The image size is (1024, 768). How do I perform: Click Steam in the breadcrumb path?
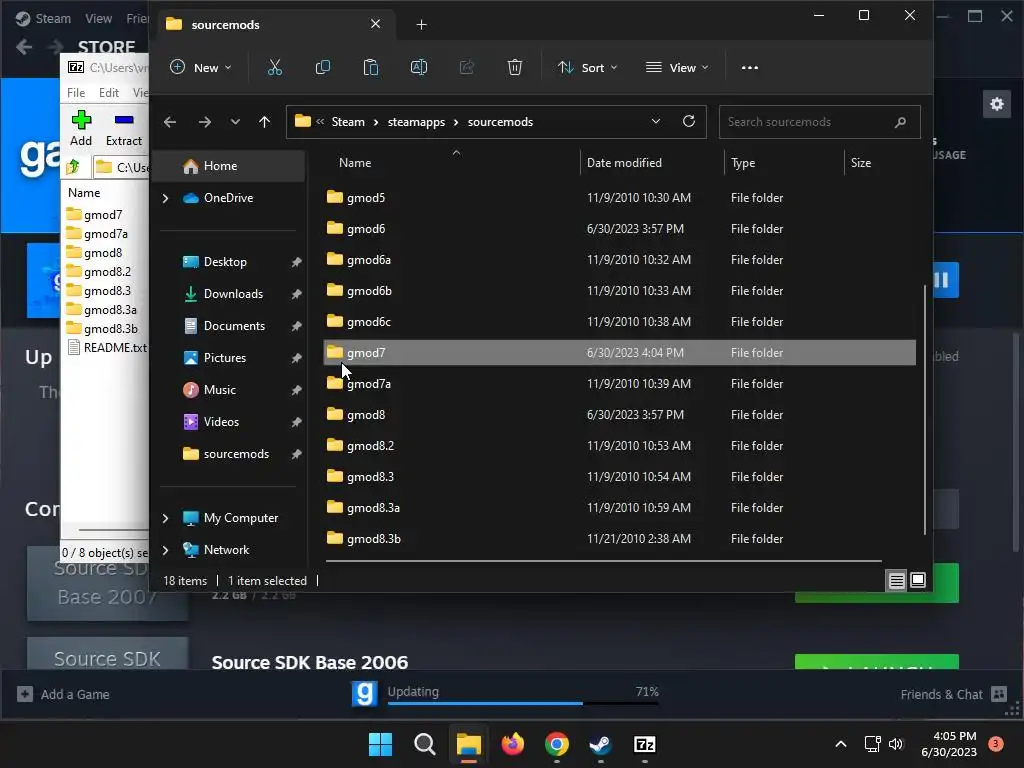pyautogui.click(x=348, y=122)
